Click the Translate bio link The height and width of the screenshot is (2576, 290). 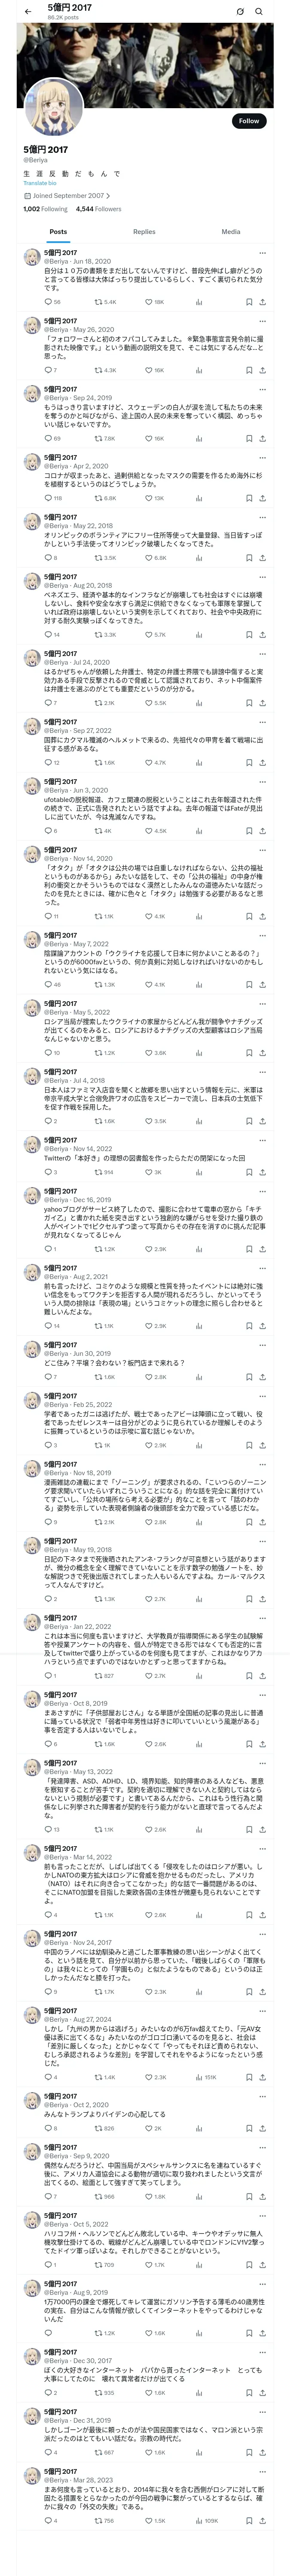[40, 183]
